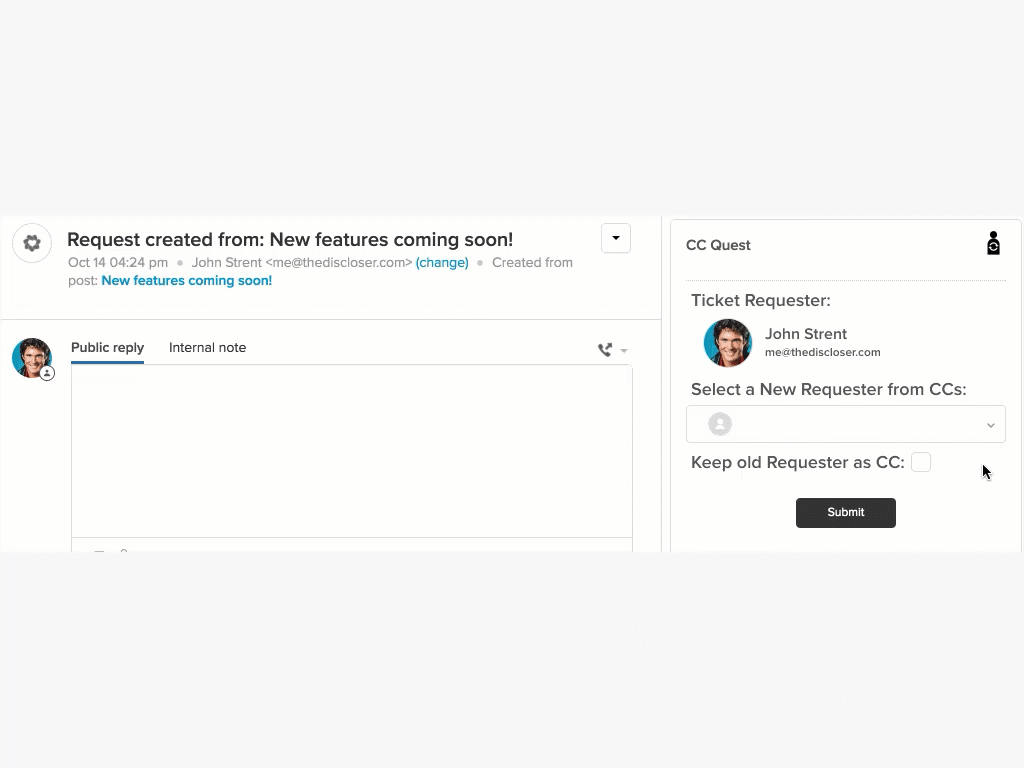This screenshot has height=768, width=1024.
Task: Click John Strent's avatar in CC Quest
Action: (728, 343)
